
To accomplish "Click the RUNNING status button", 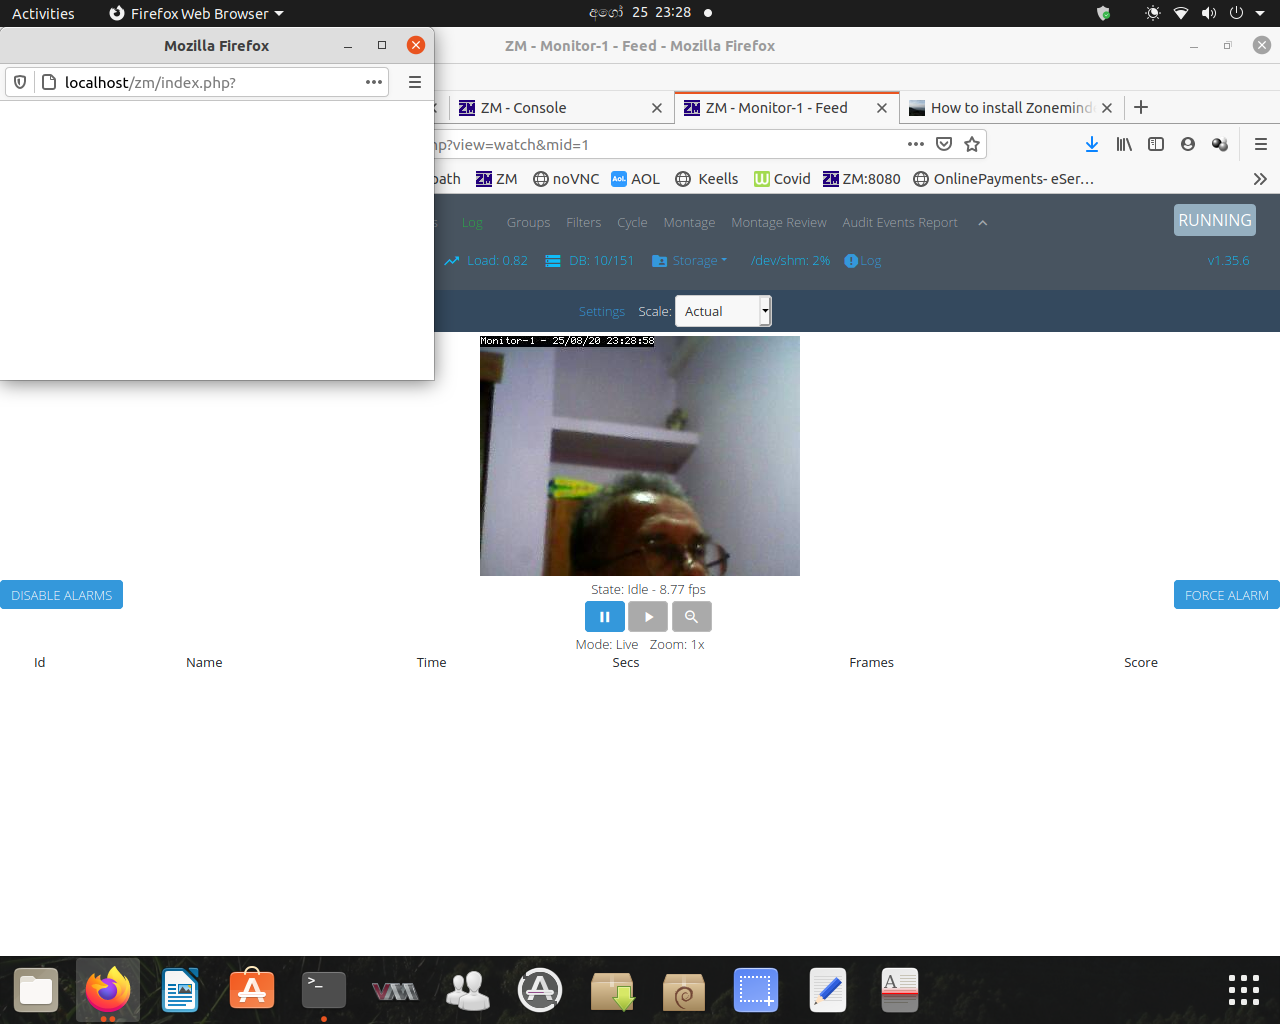I will tap(1215, 220).
